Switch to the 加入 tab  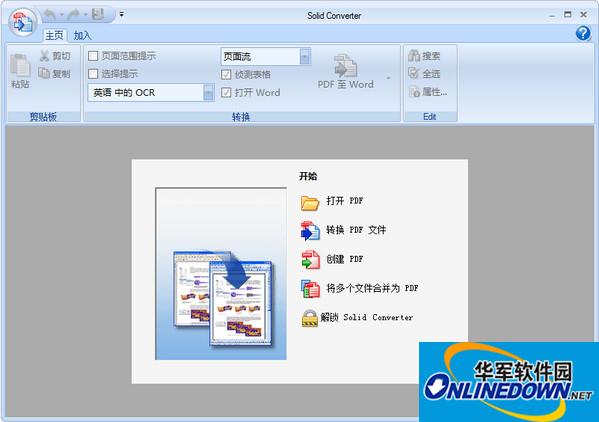coord(82,36)
